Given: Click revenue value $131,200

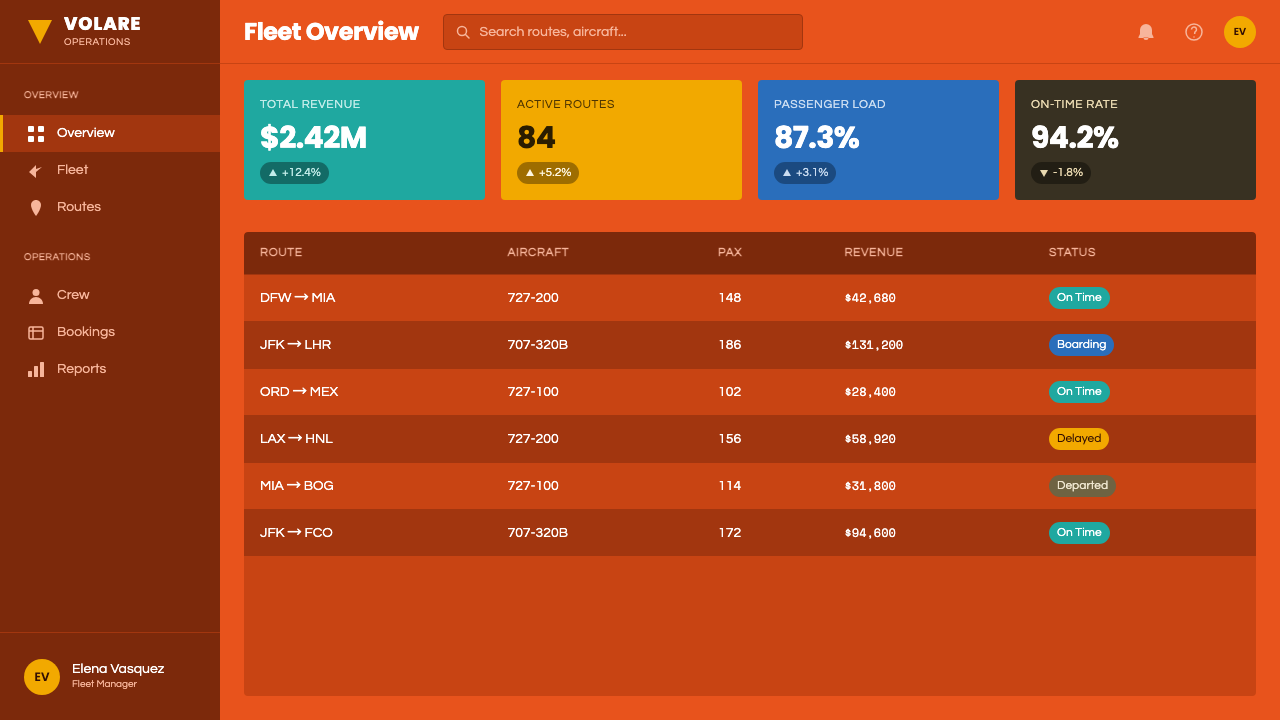Looking at the screenshot, I should pos(874,345).
